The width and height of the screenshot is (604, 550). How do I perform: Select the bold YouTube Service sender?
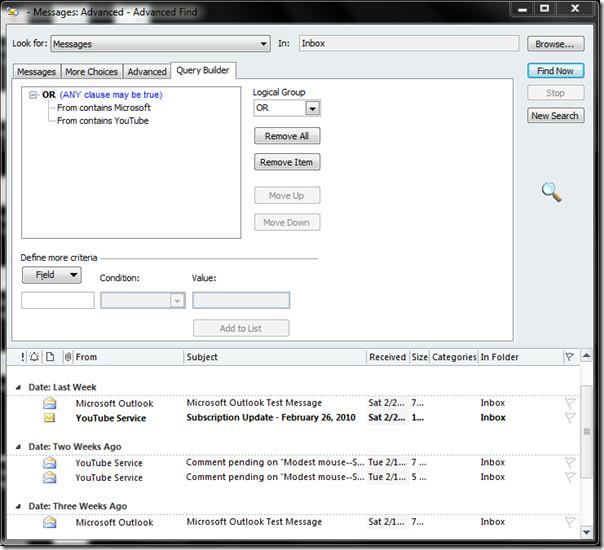111,418
